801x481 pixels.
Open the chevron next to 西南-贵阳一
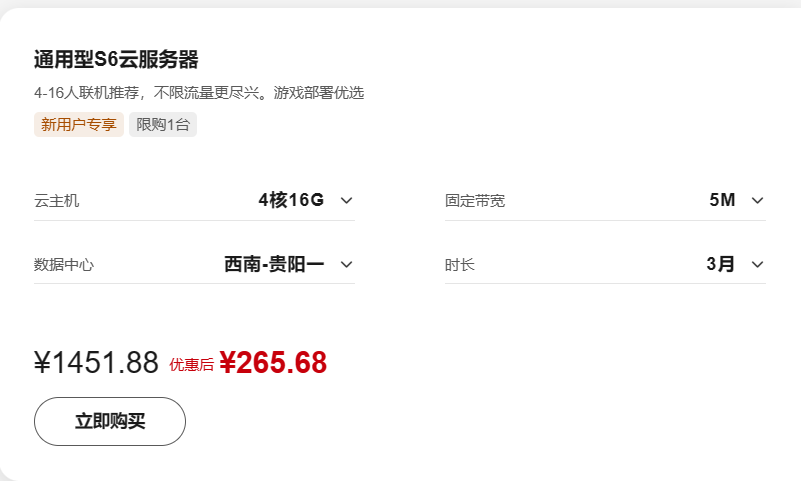(x=346, y=264)
